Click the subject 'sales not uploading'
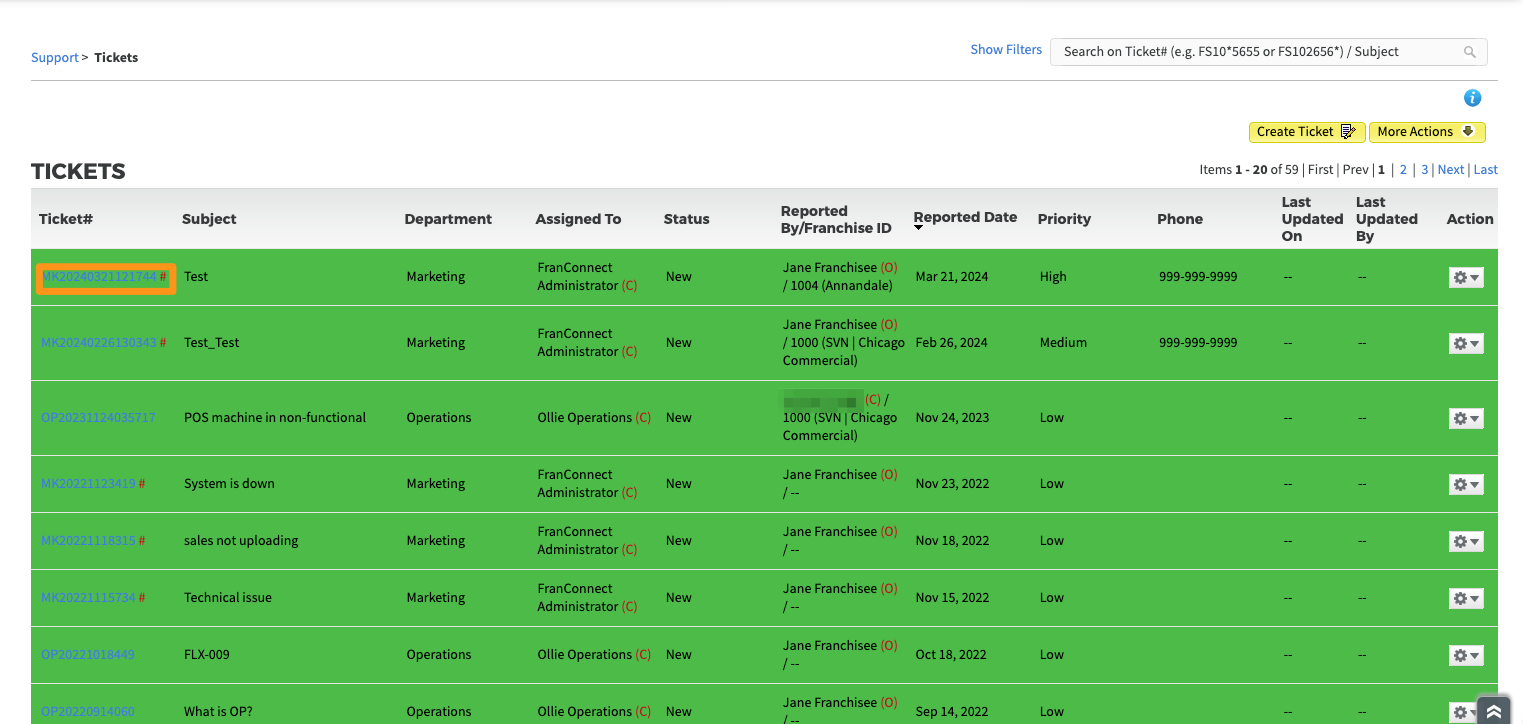The image size is (1523, 724). click(241, 541)
